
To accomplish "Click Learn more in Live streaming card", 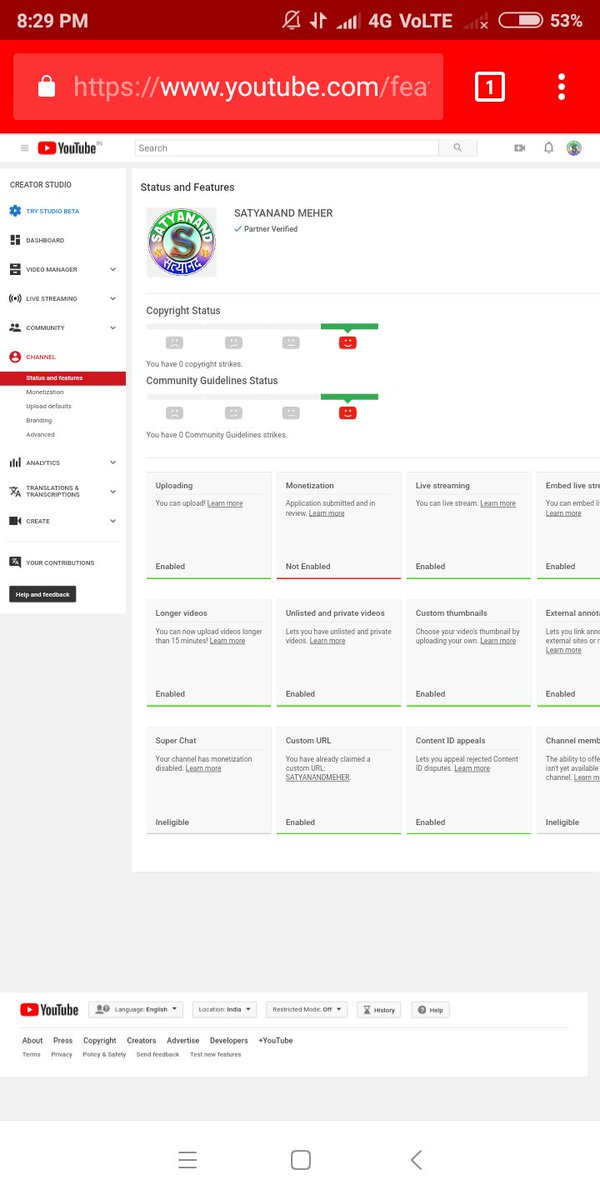I will point(498,504).
